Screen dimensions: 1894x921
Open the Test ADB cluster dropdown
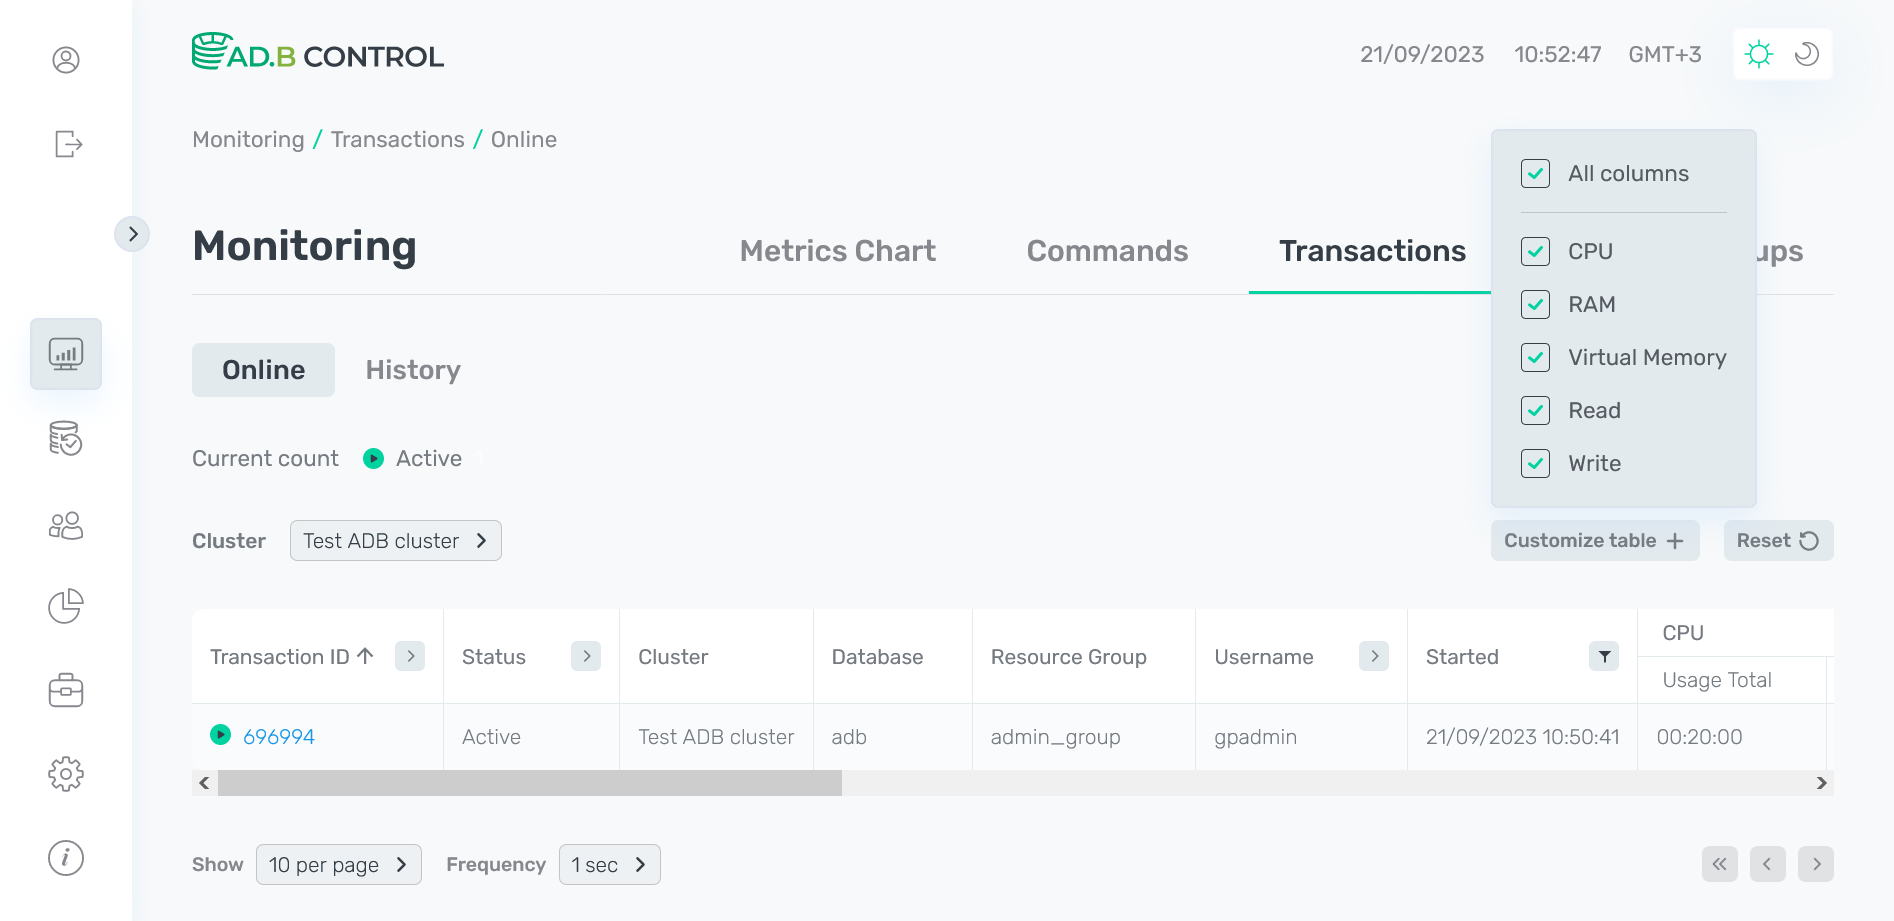click(395, 541)
